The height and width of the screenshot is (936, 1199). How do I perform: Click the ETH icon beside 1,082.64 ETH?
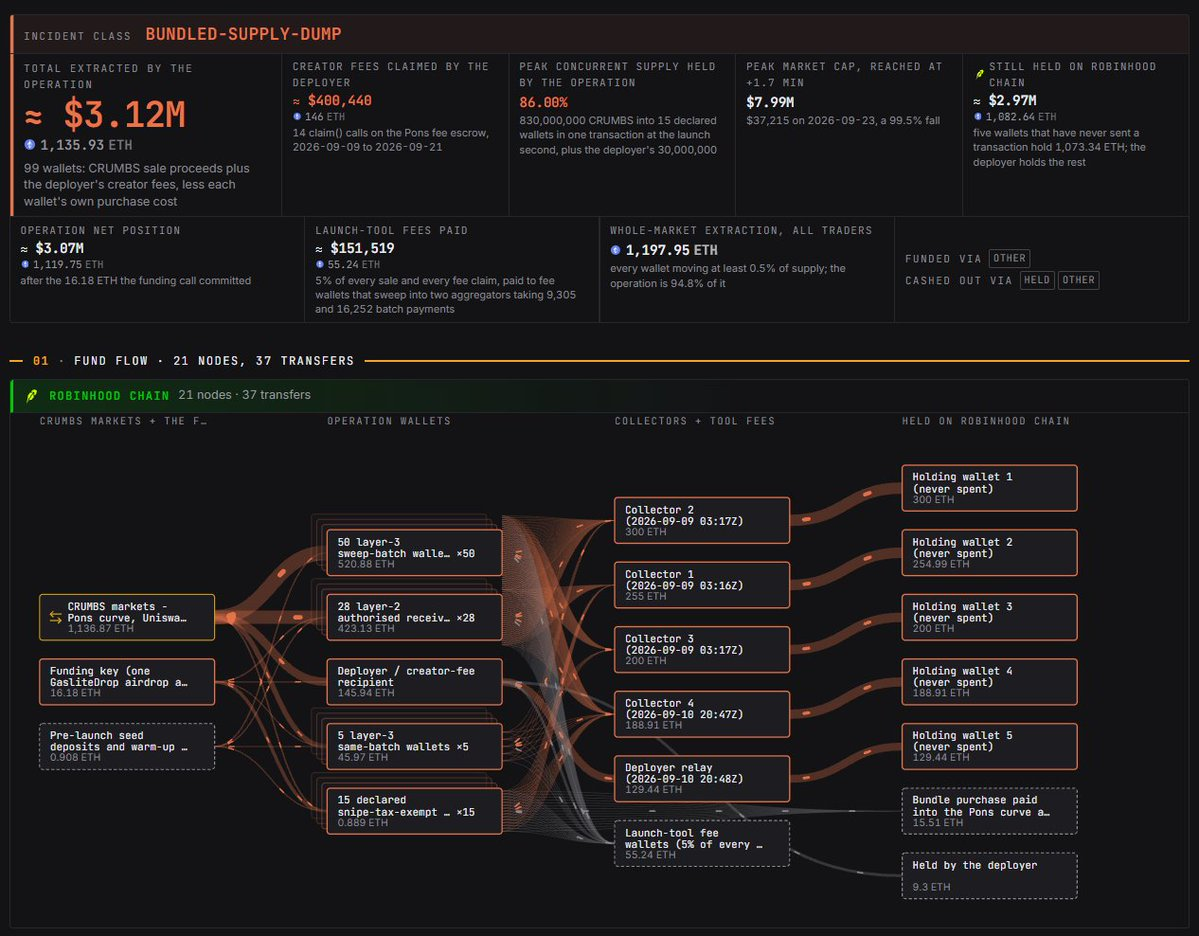click(x=977, y=117)
